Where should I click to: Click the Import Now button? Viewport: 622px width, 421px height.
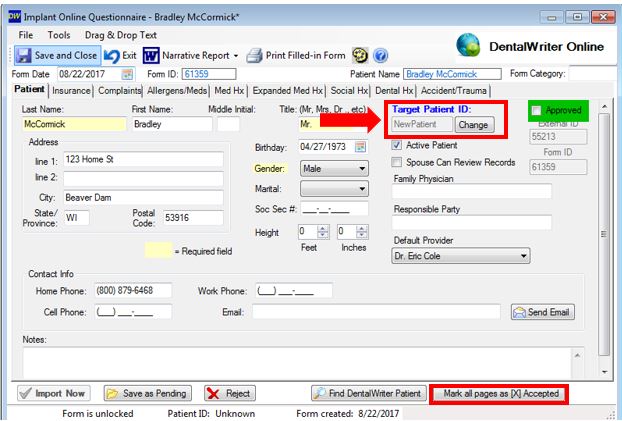pos(54,393)
